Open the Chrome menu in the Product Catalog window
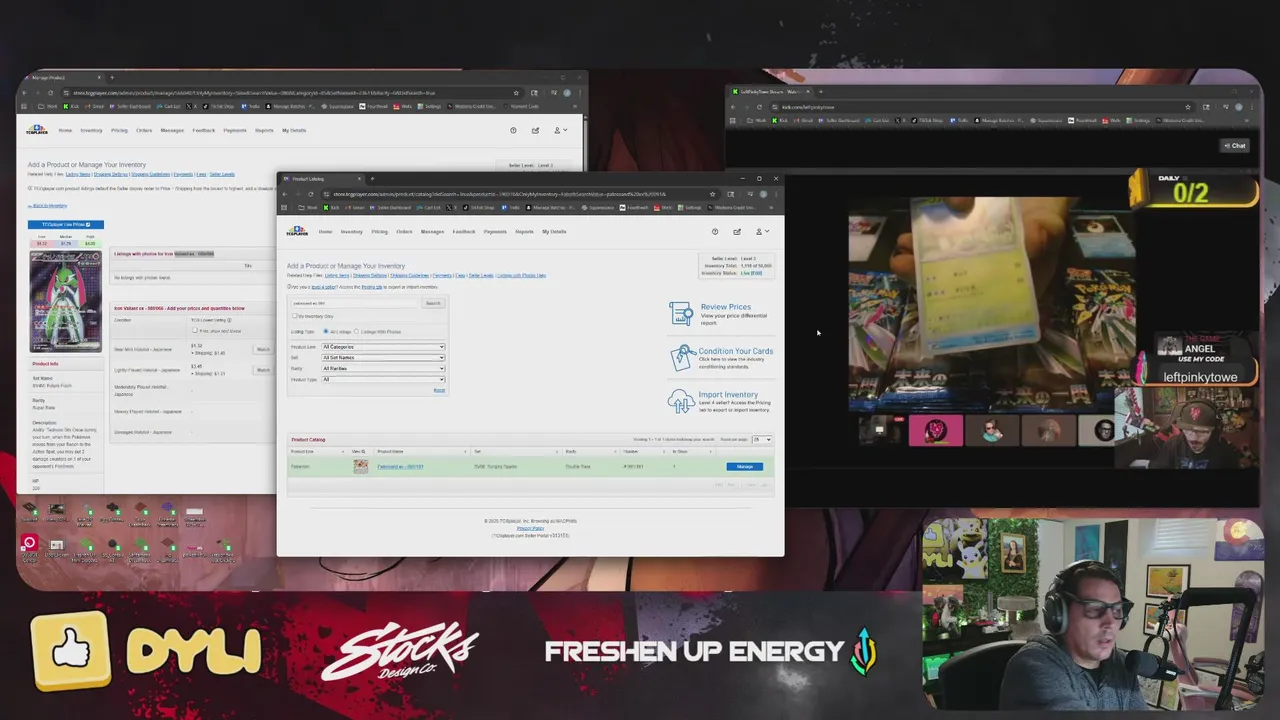This screenshot has width=1280, height=720. [x=776, y=194]
